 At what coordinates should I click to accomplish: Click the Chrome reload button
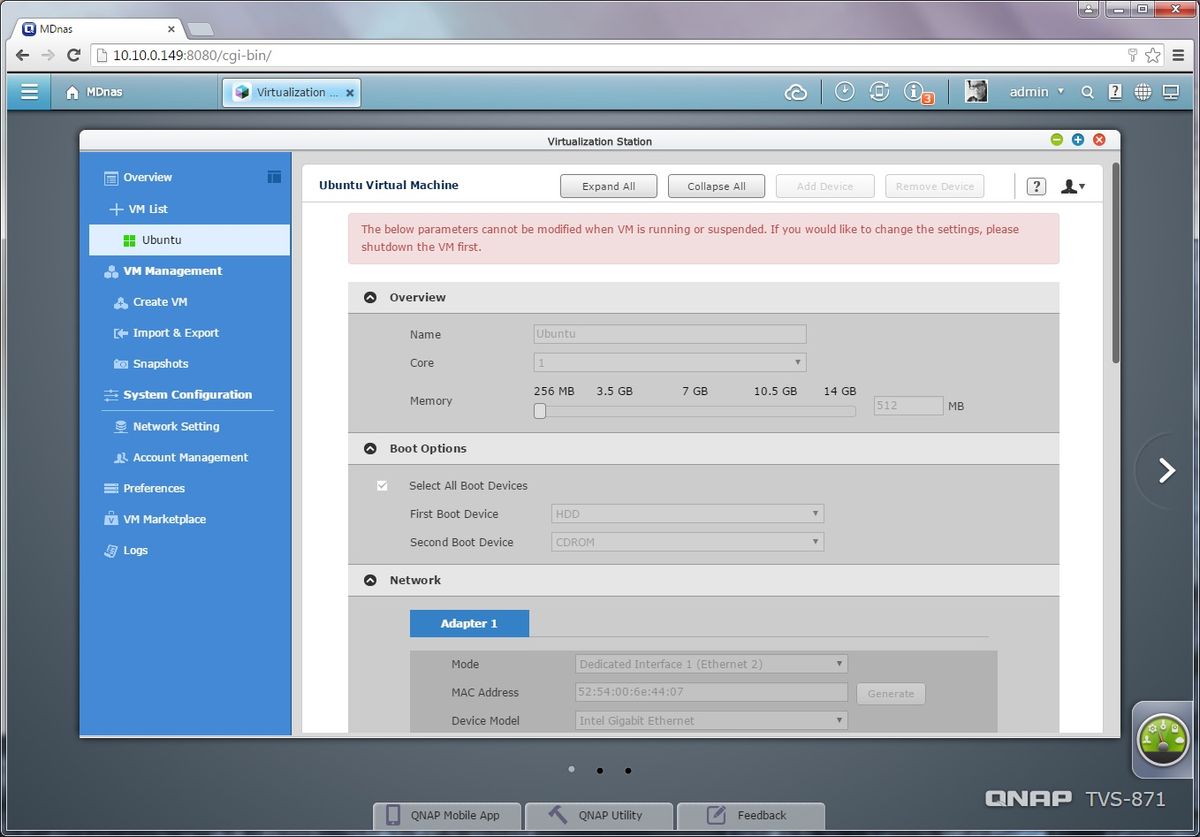tap(73, 55)
